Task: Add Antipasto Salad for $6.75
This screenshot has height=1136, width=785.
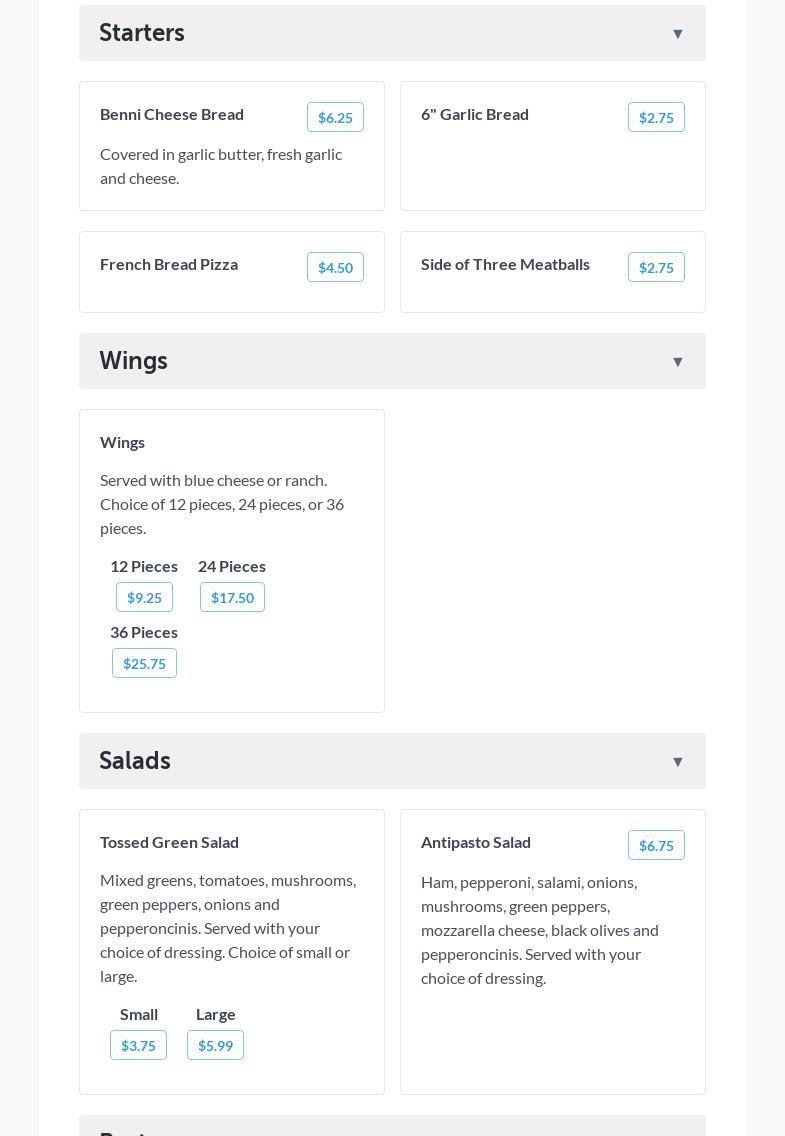Action: (x=656, y=845)
